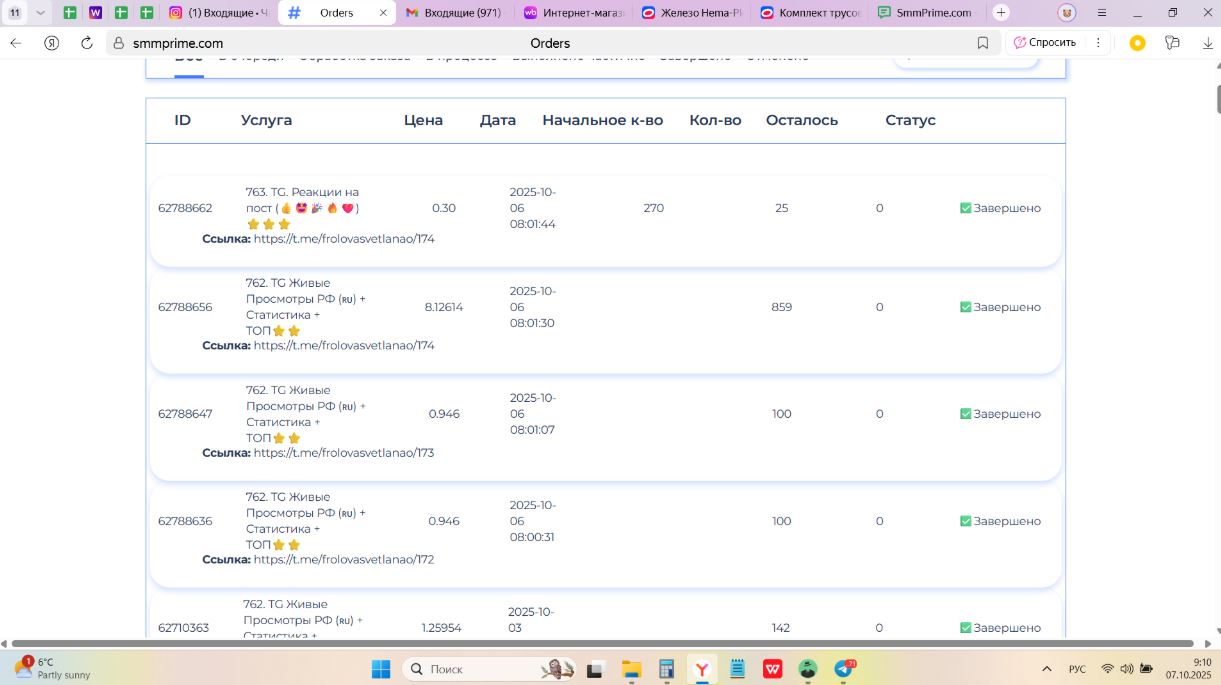Click the bookmark icon in the address bar
The height and width of the screenshot is (685, 1221).
tap(983, 43)
